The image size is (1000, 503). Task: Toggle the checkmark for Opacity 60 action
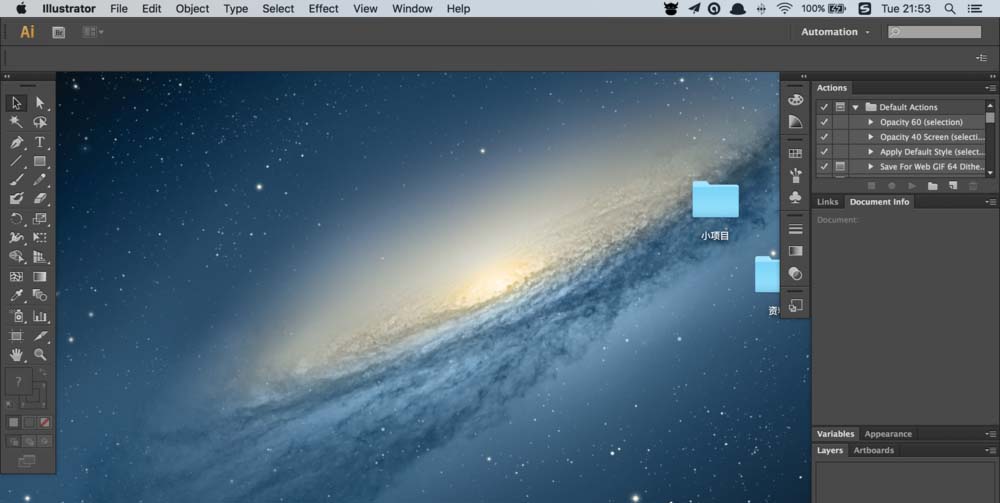[824, 122]
